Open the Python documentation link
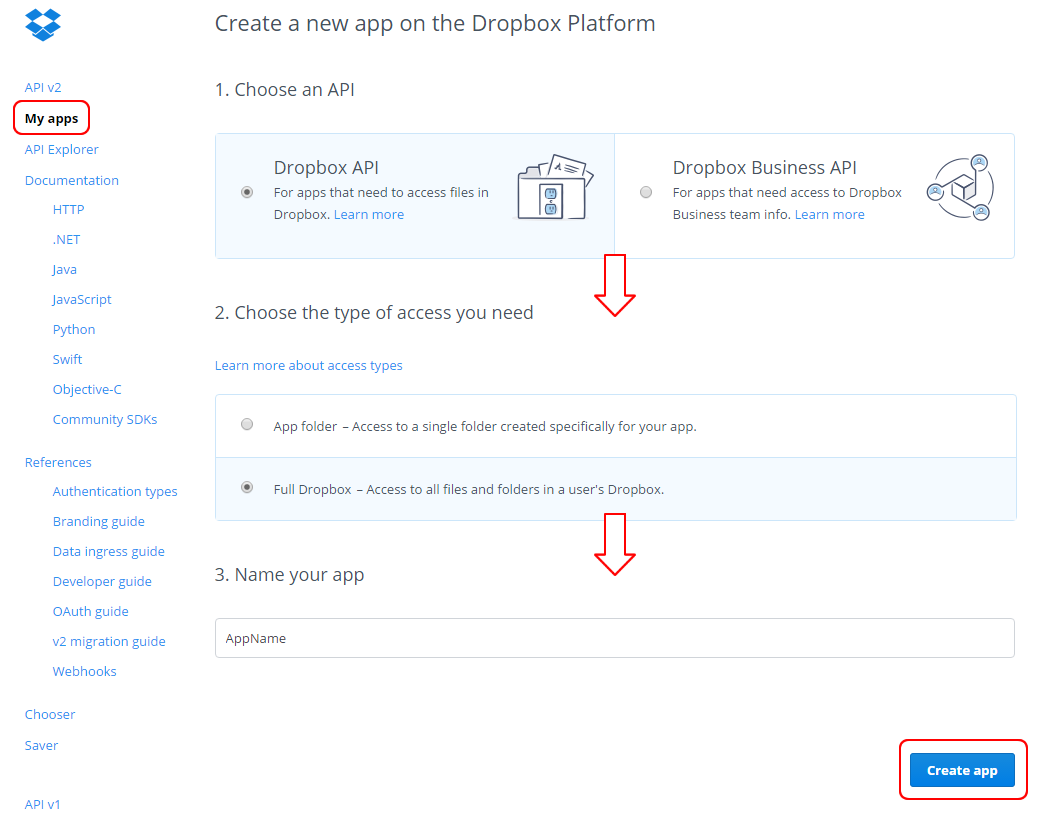Screen dimensions: 1044x828 pos(74,329)
